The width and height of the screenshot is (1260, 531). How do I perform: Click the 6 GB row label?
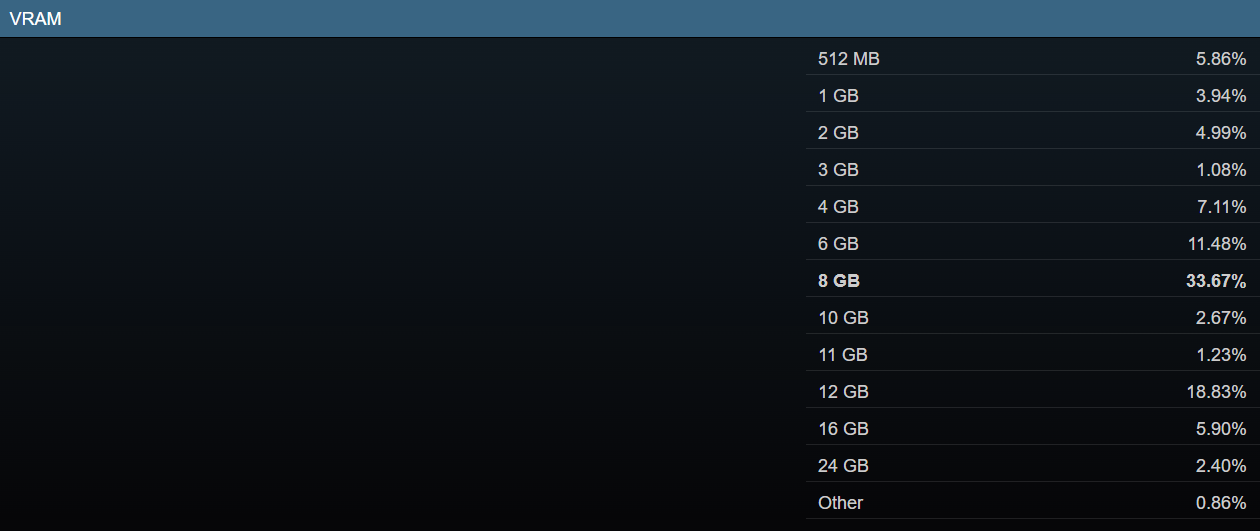point(838,244)
